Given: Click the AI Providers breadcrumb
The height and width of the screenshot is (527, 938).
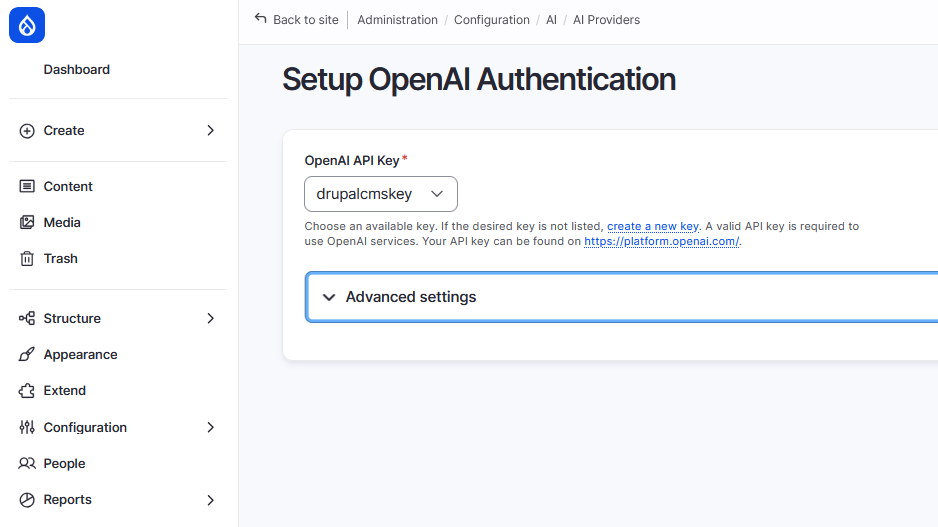Looking at the screenshot, I should (x=606, y=20).
